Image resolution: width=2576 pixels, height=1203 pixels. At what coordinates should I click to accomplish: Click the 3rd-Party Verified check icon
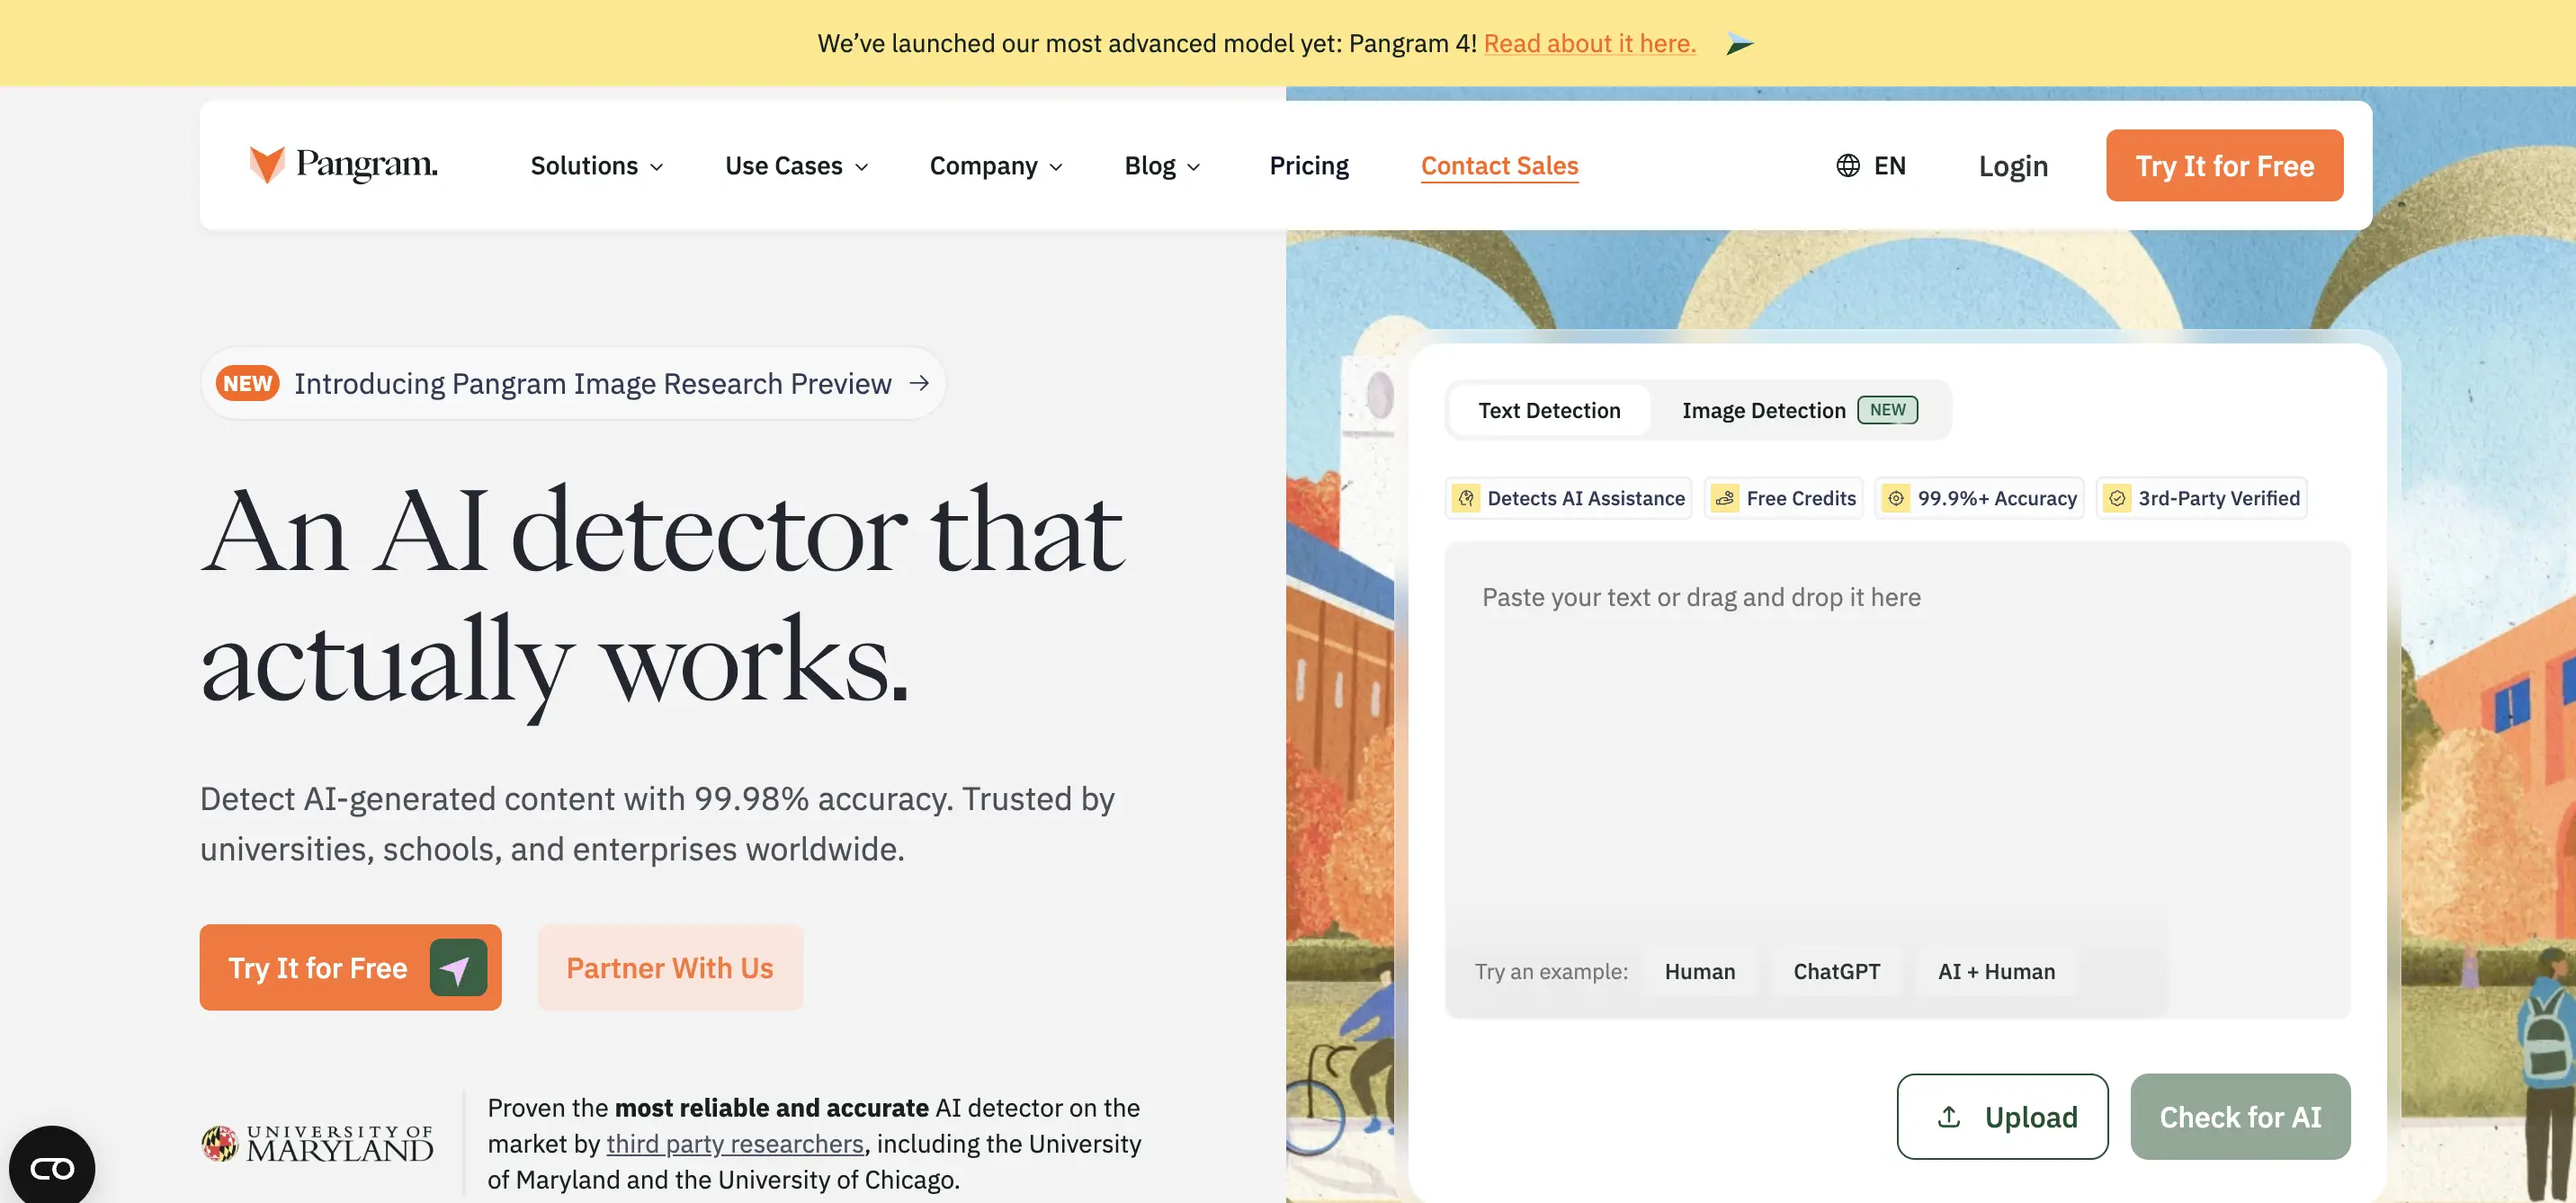point(2117,498)
